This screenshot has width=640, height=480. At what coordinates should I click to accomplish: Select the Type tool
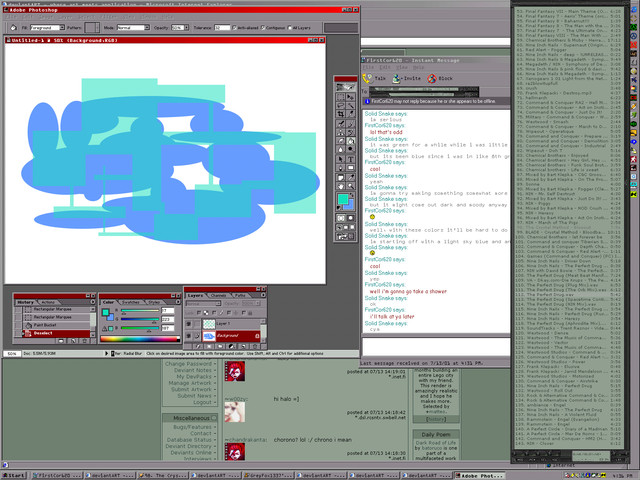[x=350, y=159]
